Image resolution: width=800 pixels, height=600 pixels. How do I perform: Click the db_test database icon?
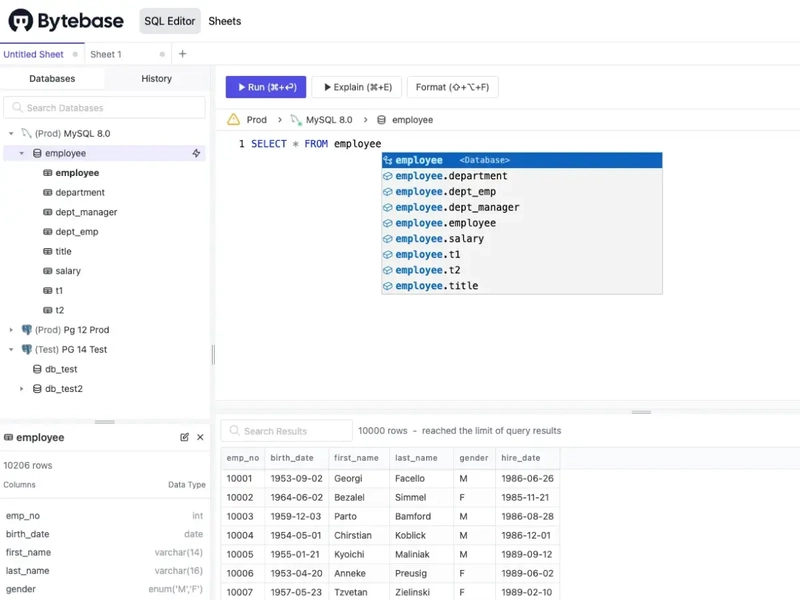tap(37, 369)
